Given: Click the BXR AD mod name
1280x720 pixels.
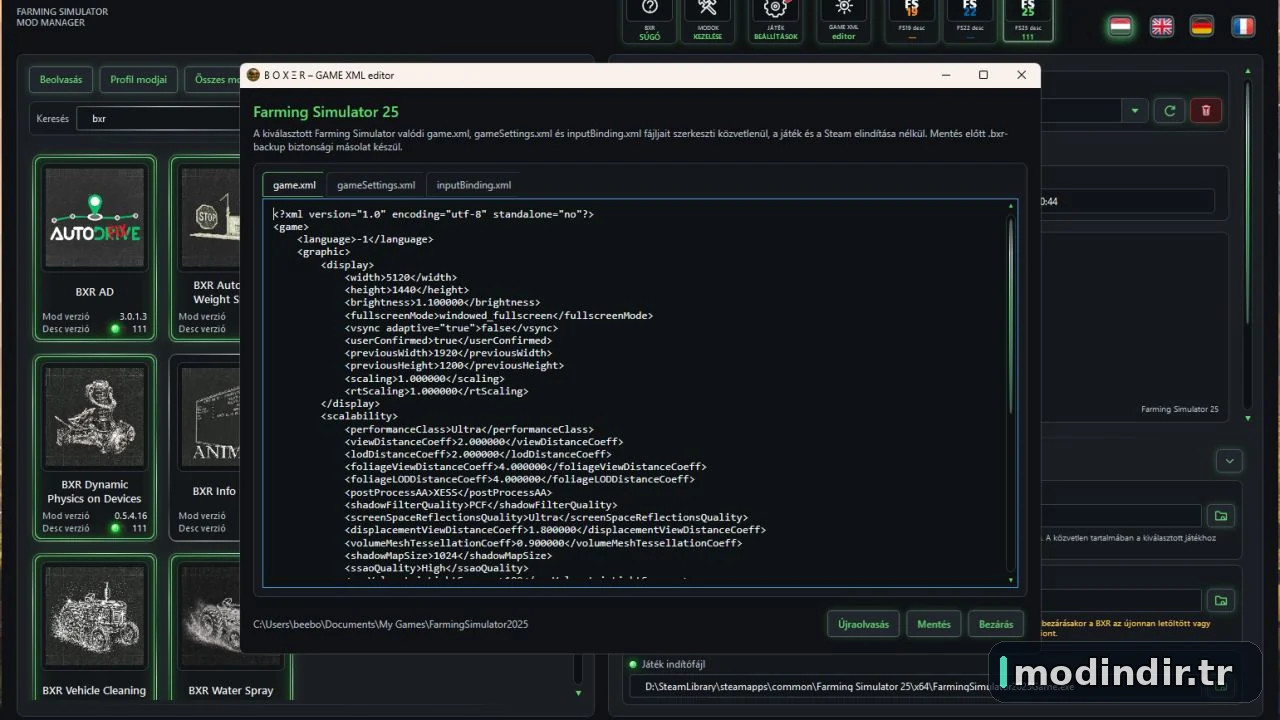Looking at the screenshot, I should (x=94, y=292).
